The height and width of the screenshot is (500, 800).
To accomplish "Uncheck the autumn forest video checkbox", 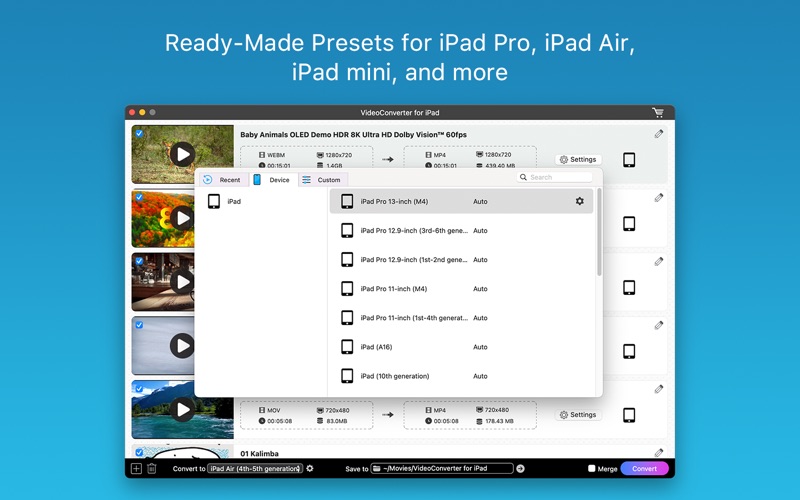I will coord(139,197).
